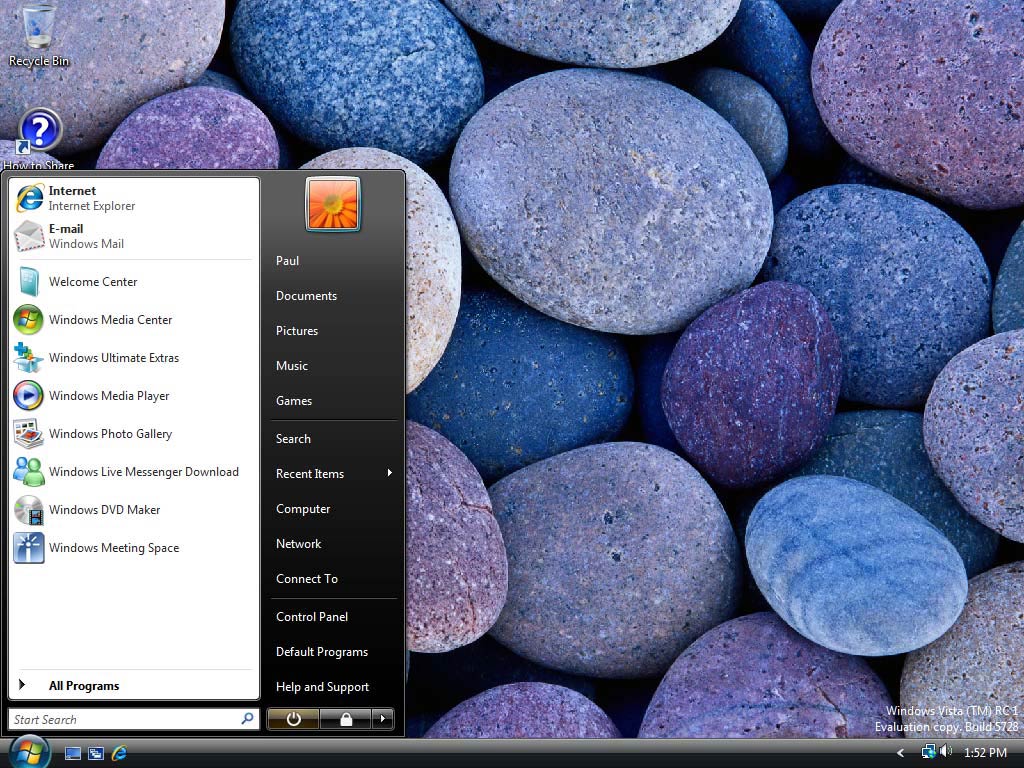Click Switch Between Windows in Quick Launch

click(96, 753)
